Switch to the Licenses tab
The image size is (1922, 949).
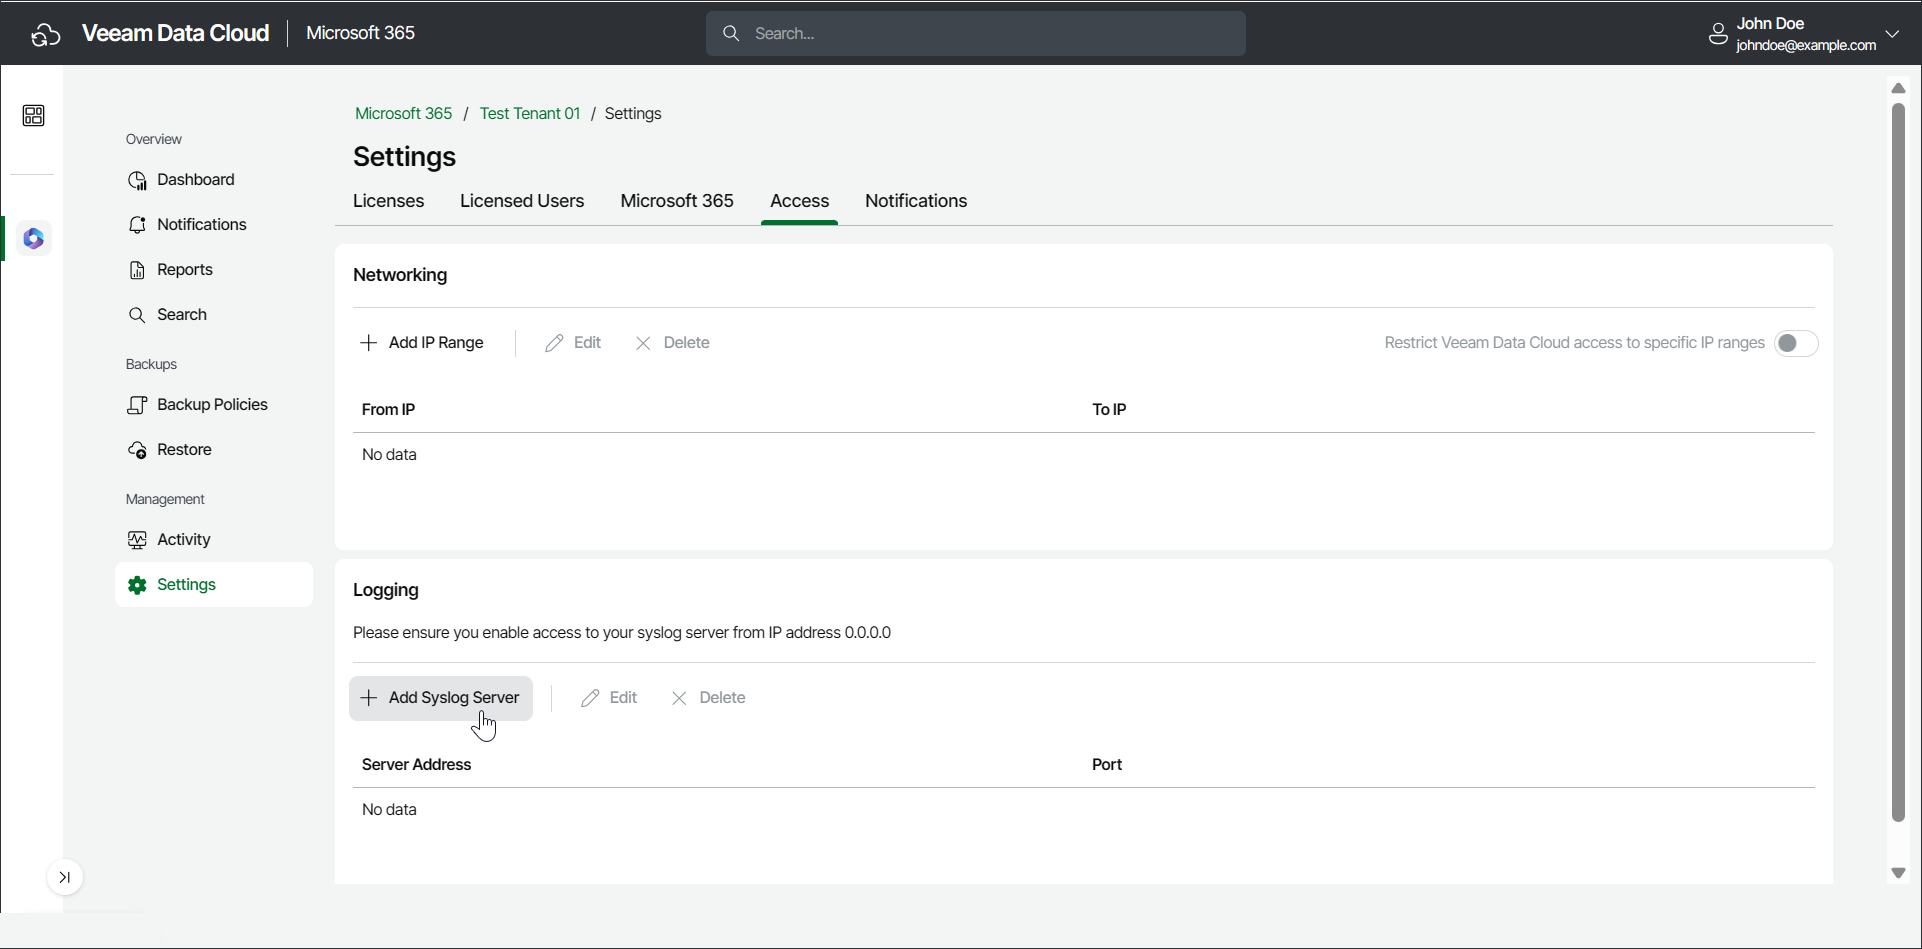pyautogui.click(x=389, y=201)
